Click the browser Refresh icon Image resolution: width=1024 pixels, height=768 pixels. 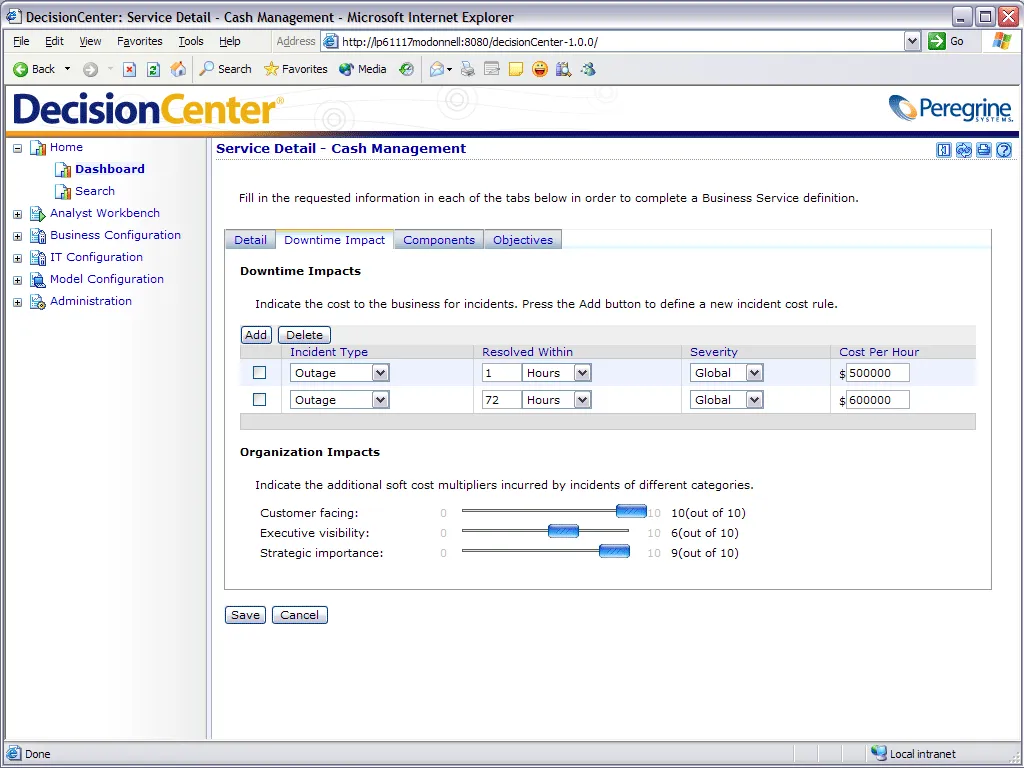point(153,69)
